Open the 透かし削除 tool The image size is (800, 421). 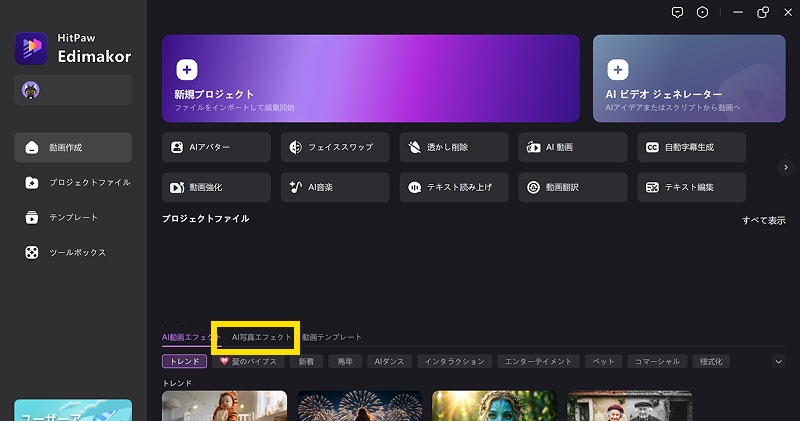tap(454, 147)
